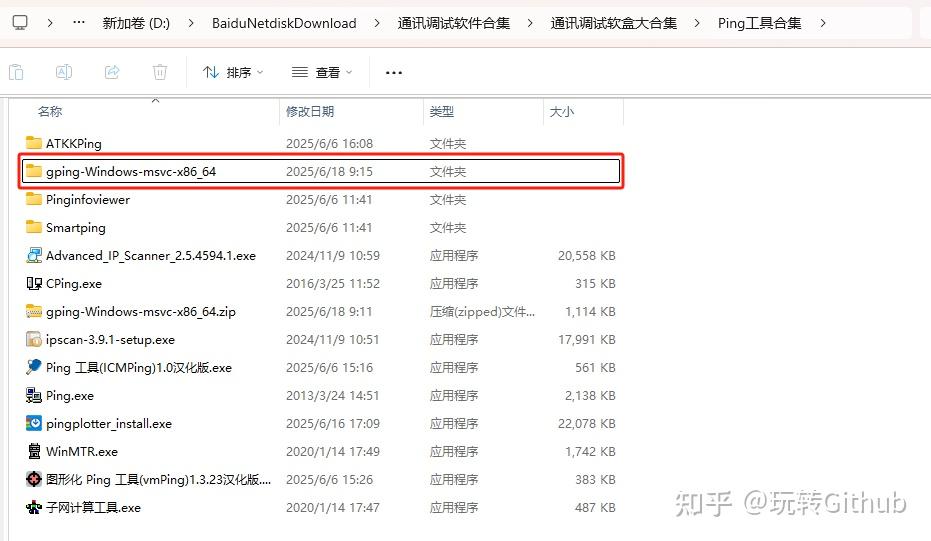The image size is (931, 541).
Task: Sort by 名称 column header
Action: coord(50,111)
